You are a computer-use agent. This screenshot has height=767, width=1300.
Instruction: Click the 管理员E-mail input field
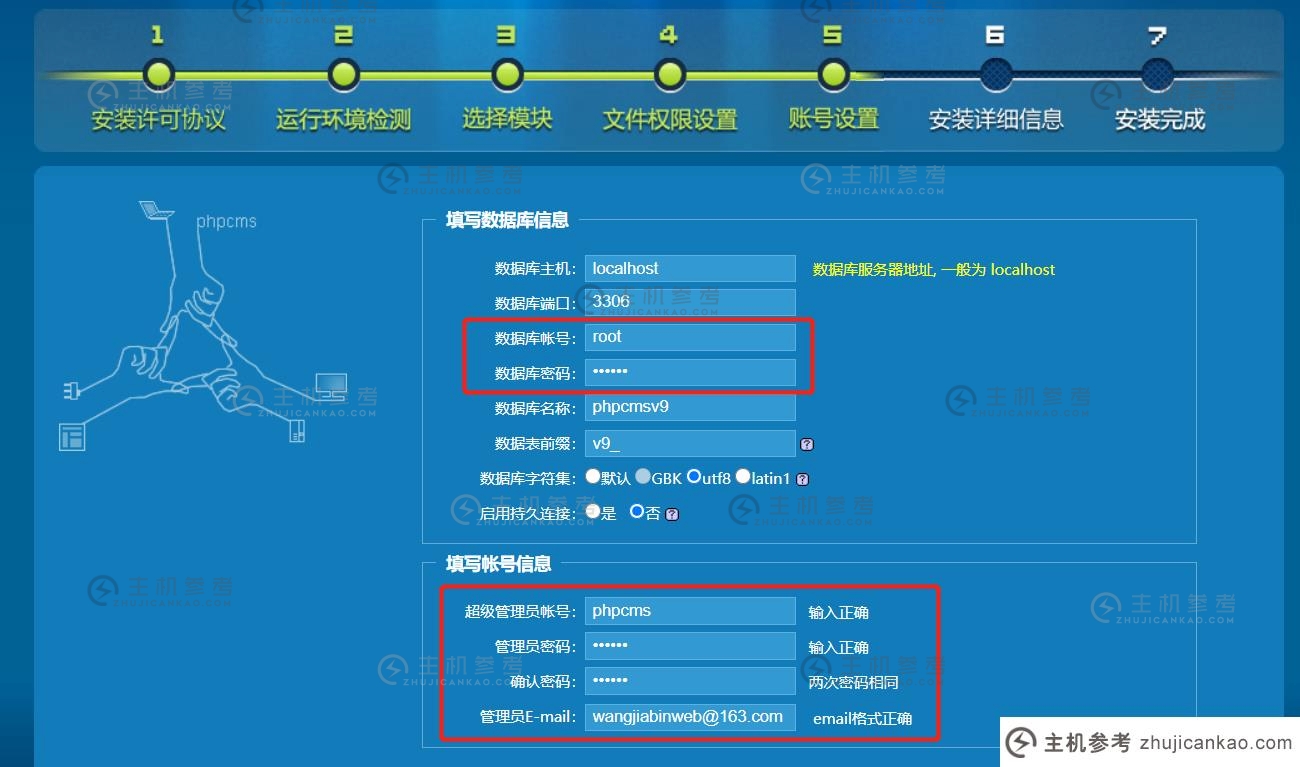tap(690, 716)
